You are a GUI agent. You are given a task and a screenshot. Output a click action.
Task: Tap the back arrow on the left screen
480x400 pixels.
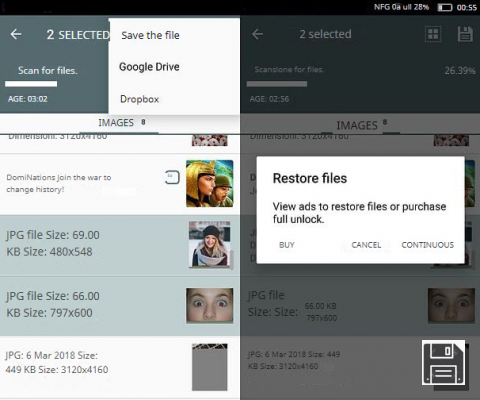(x=16, y=34)
